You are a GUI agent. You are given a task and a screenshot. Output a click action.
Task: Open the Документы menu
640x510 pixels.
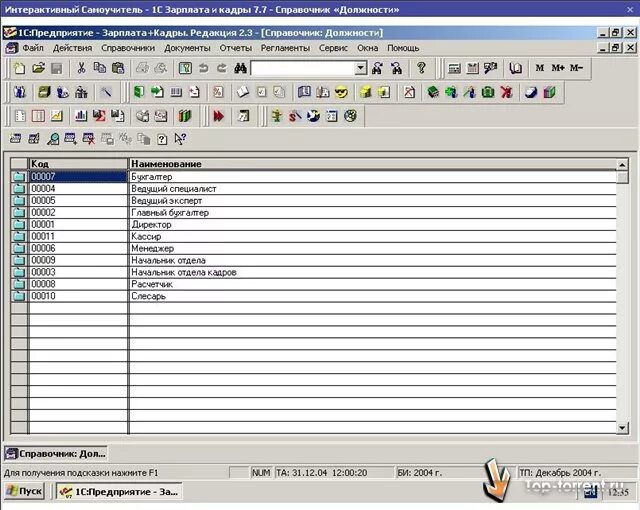click(x=187, y=48)
